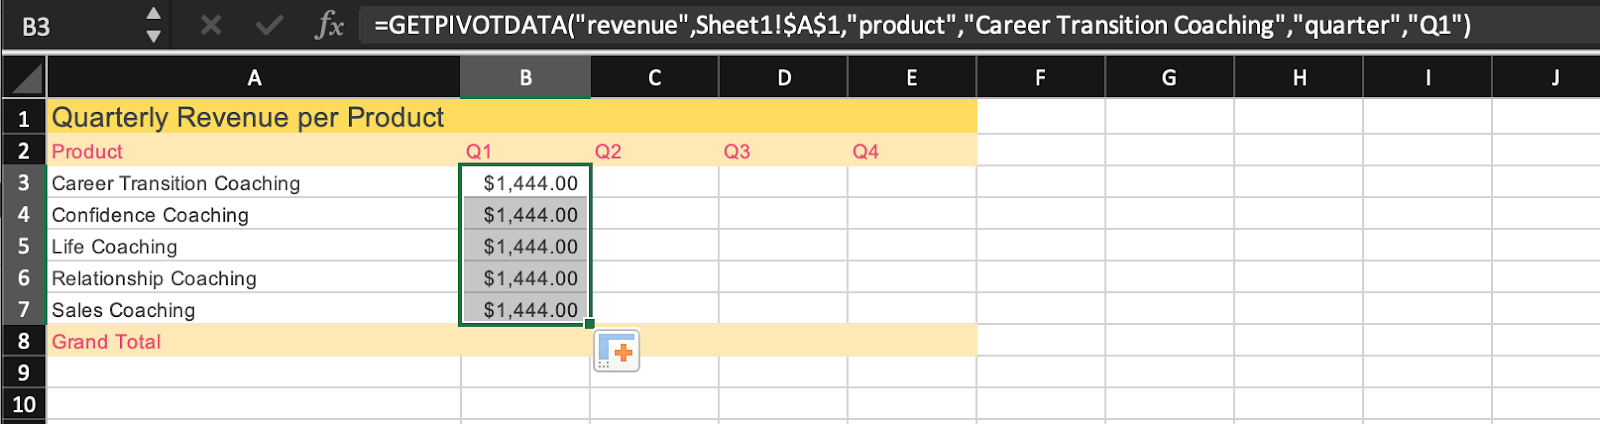The height and width of the screenshot is (424, 1600).
Task: Select column A header
Action: pos(253,78)
